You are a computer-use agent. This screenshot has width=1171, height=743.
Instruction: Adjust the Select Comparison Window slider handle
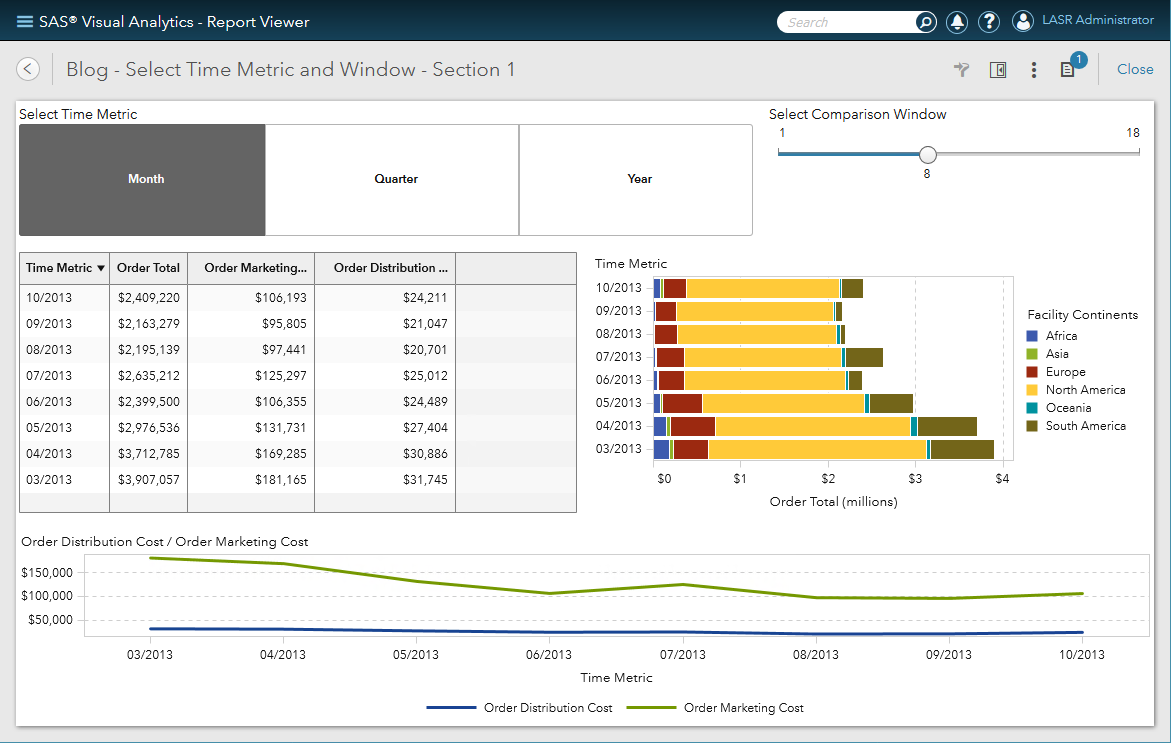pyautogui.click(x=927, y=154)
